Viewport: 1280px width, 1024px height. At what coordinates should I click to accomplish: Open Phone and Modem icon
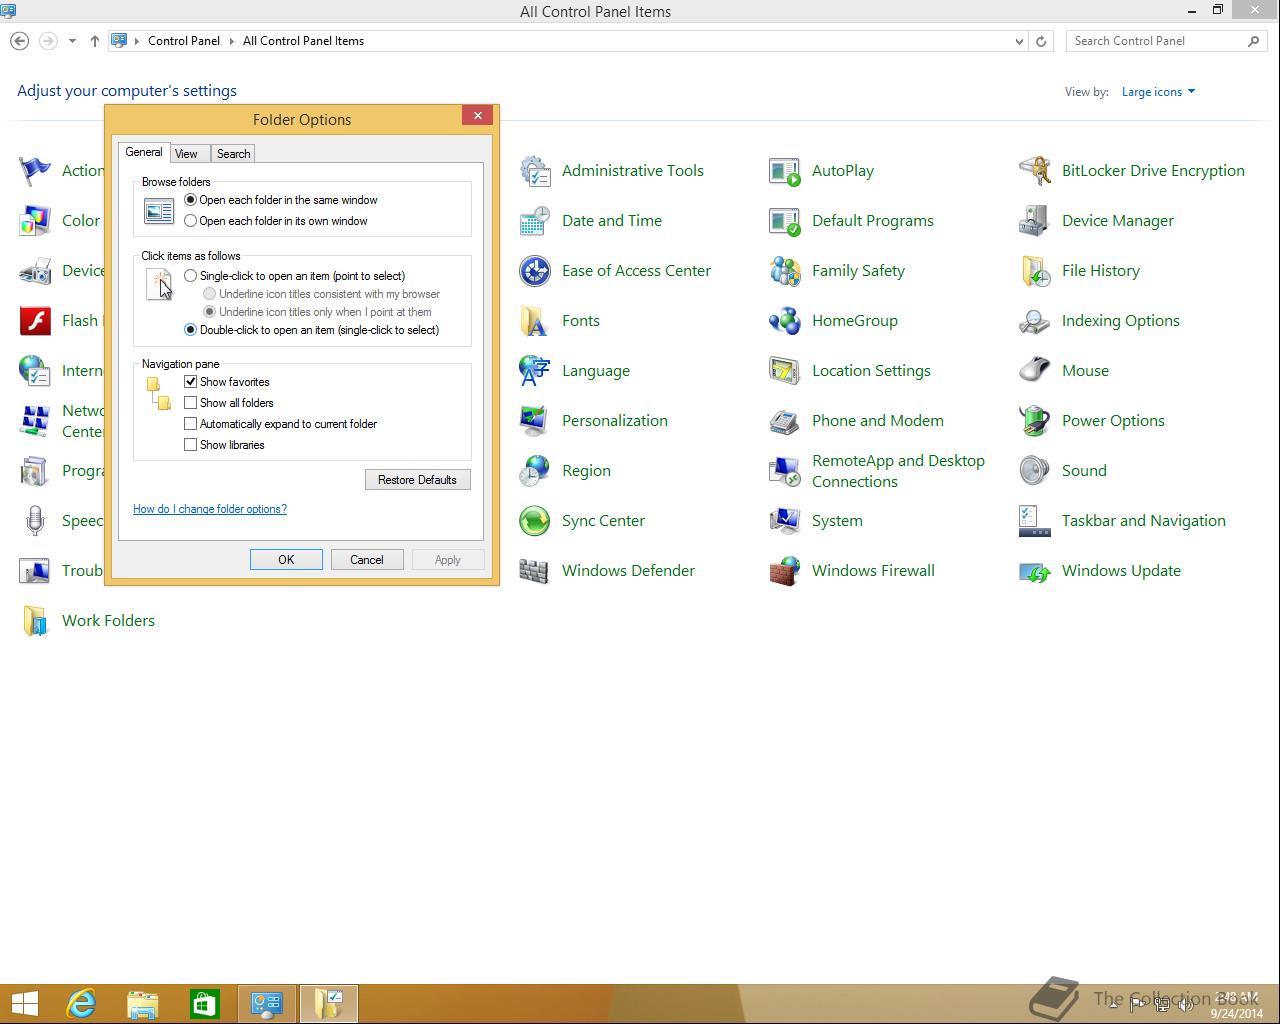click(784, 421)
